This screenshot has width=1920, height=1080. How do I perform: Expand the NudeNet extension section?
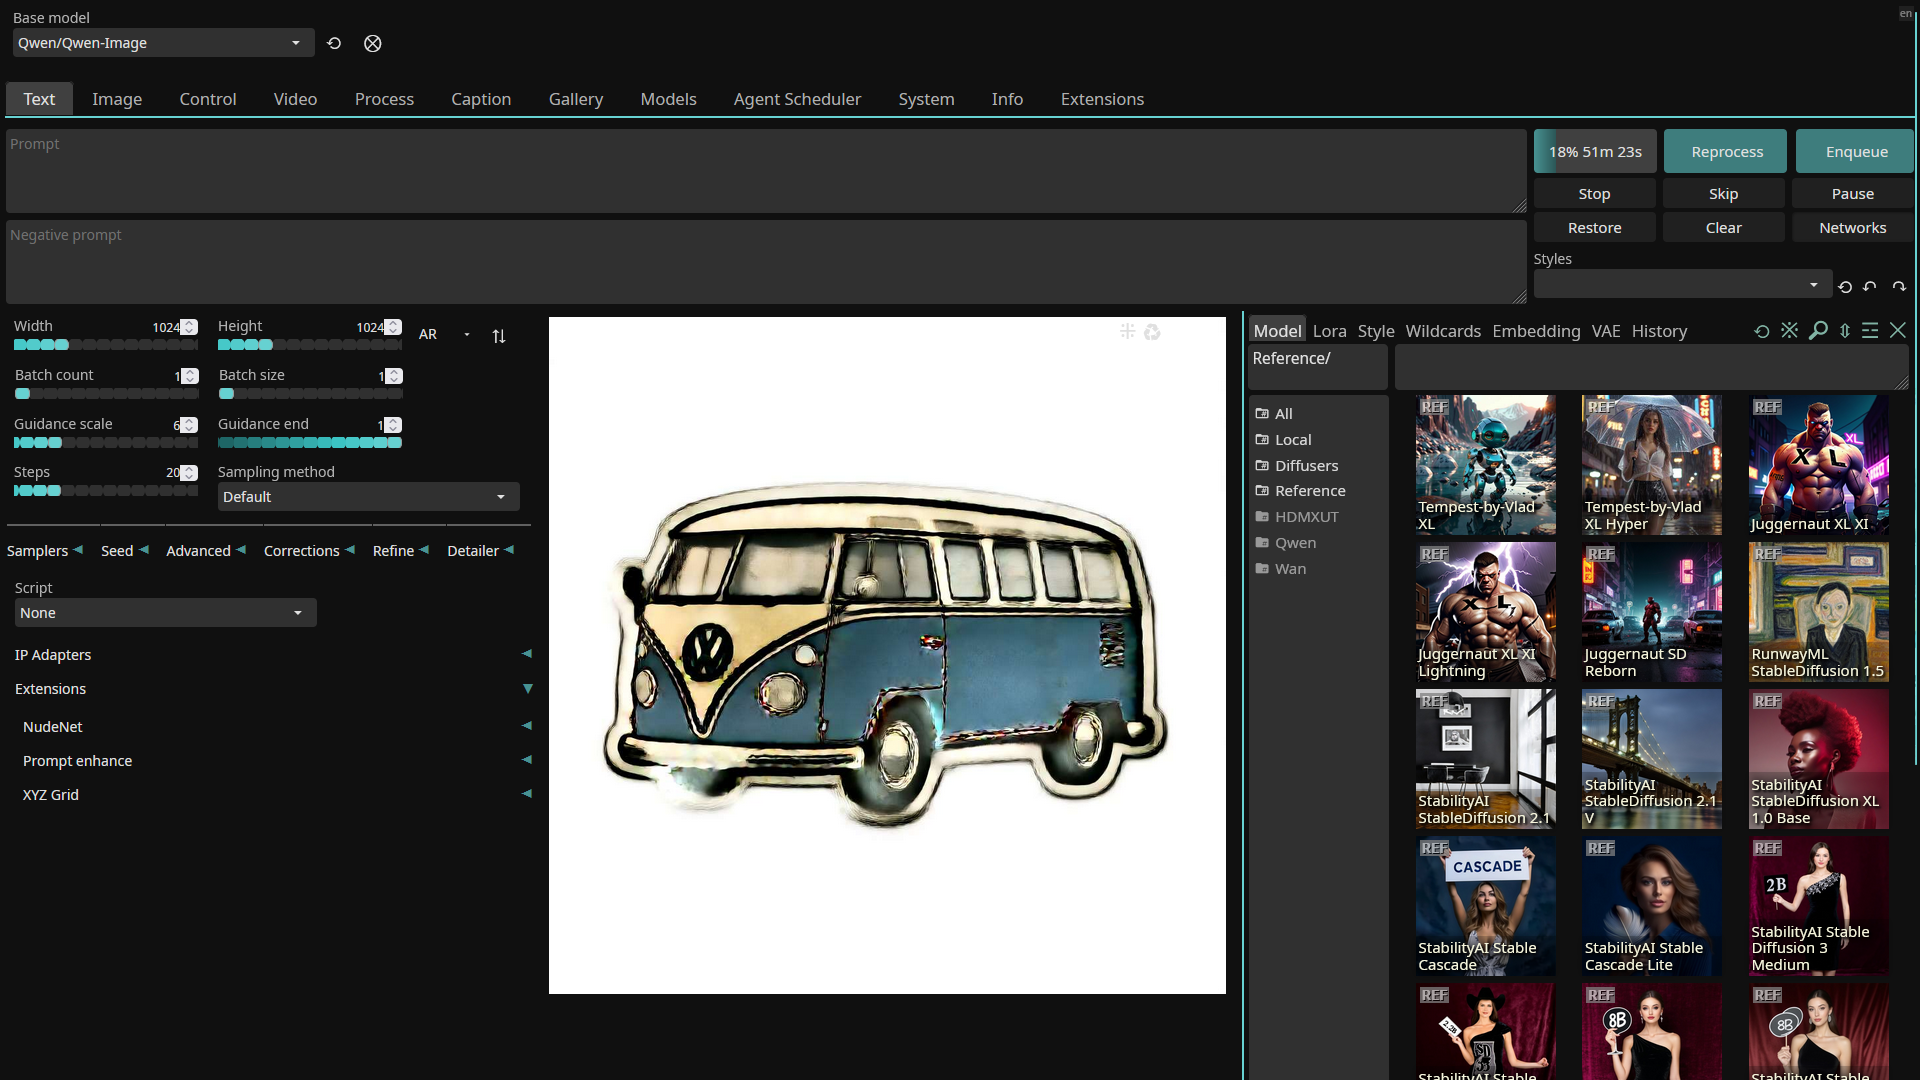pos(526,726)
